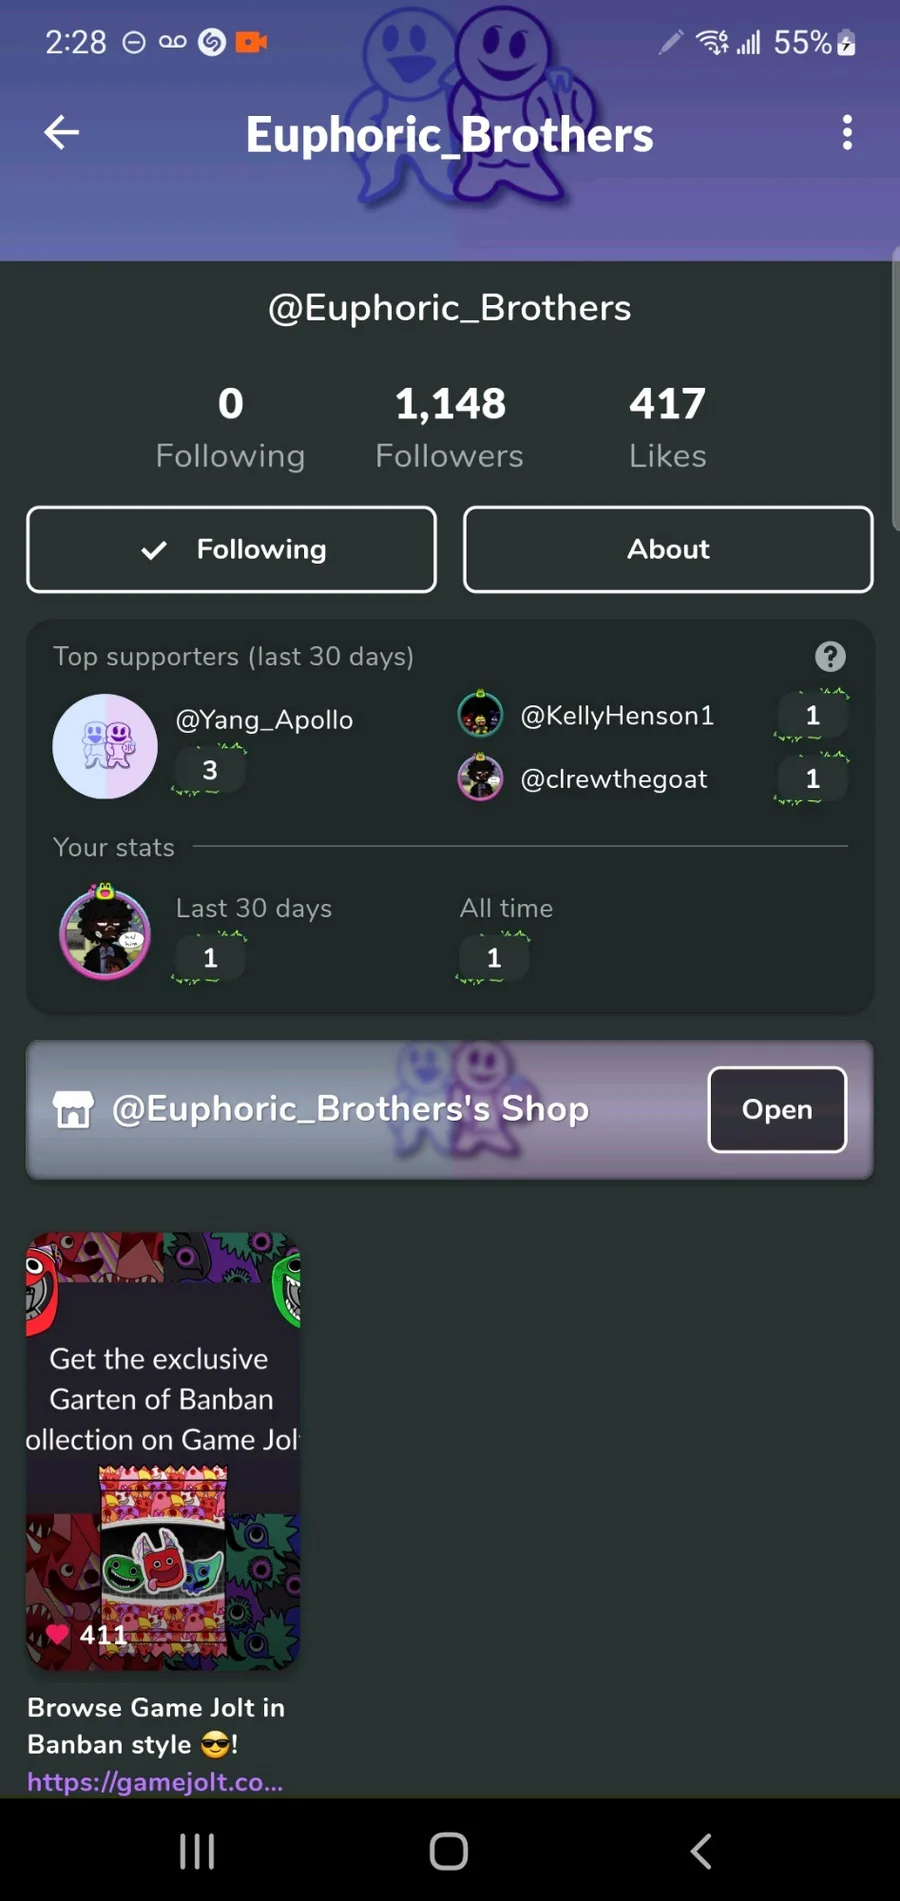Open the 0 Following list
The image size is (900, 1901).
(x=230, y=428)
